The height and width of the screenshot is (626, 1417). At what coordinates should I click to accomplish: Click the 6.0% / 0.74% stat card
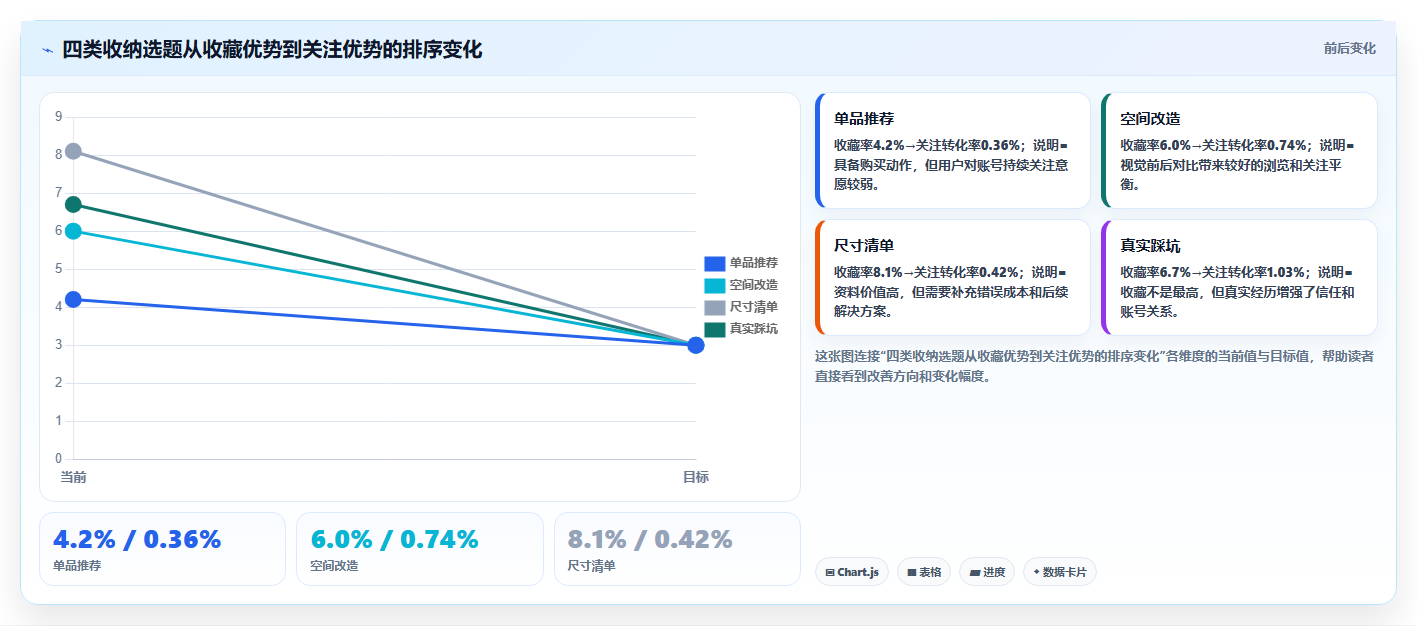[420, 549]
